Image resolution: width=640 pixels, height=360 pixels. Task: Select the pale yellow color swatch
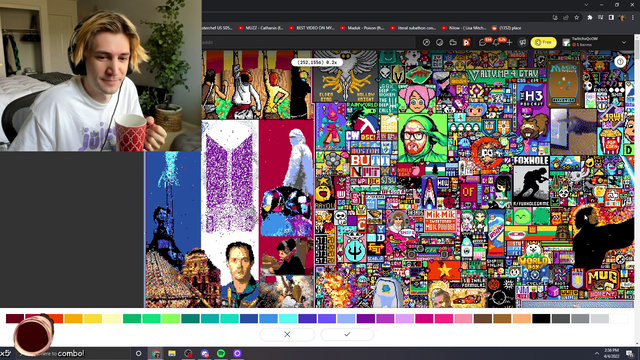[112, 318]
